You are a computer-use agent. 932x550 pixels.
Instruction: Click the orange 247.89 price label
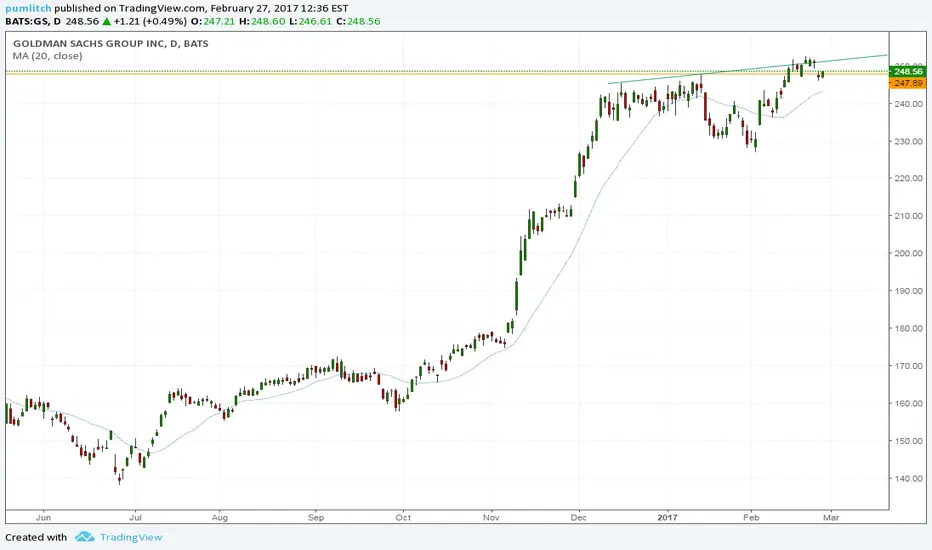(908, 83)
